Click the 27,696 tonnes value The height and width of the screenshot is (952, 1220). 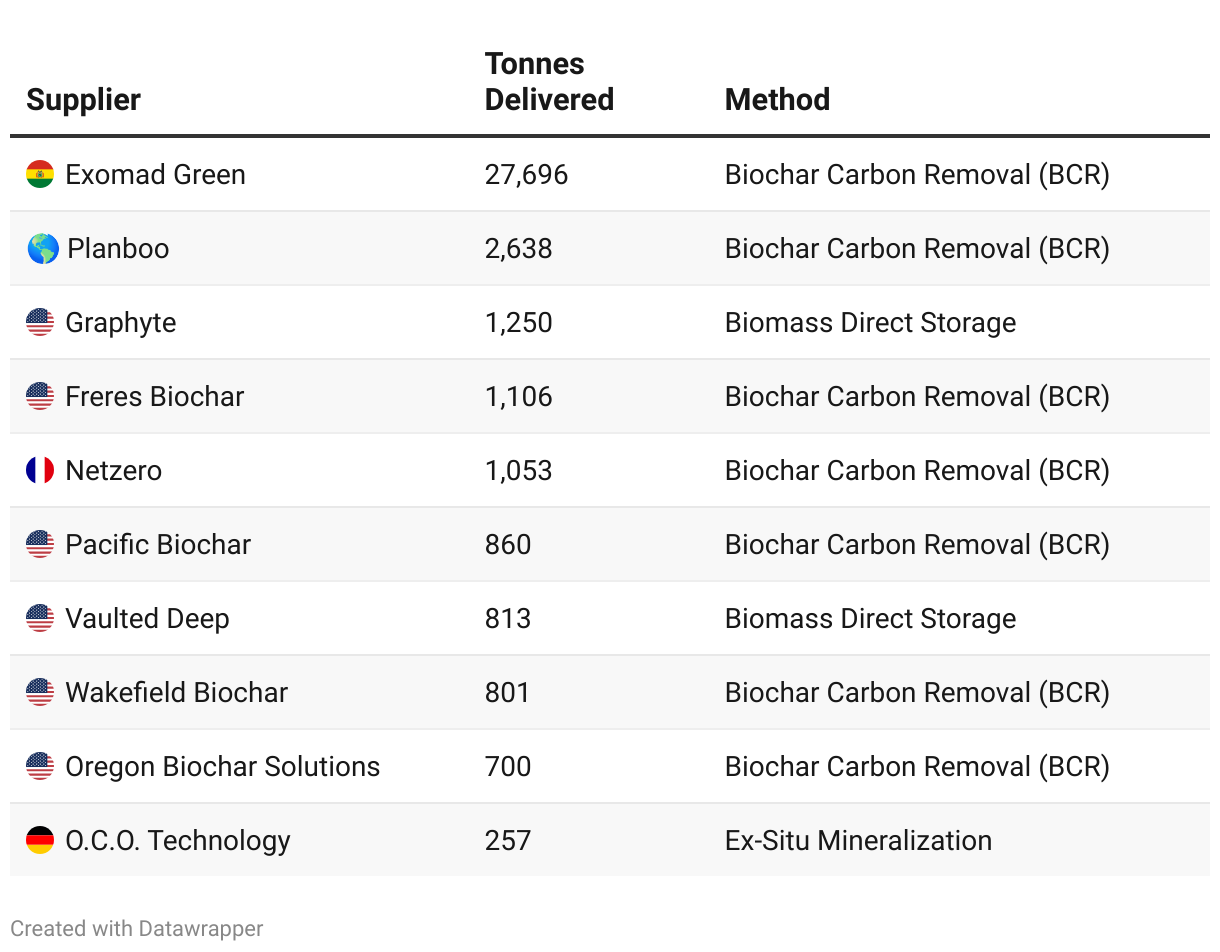pos(526,174)
